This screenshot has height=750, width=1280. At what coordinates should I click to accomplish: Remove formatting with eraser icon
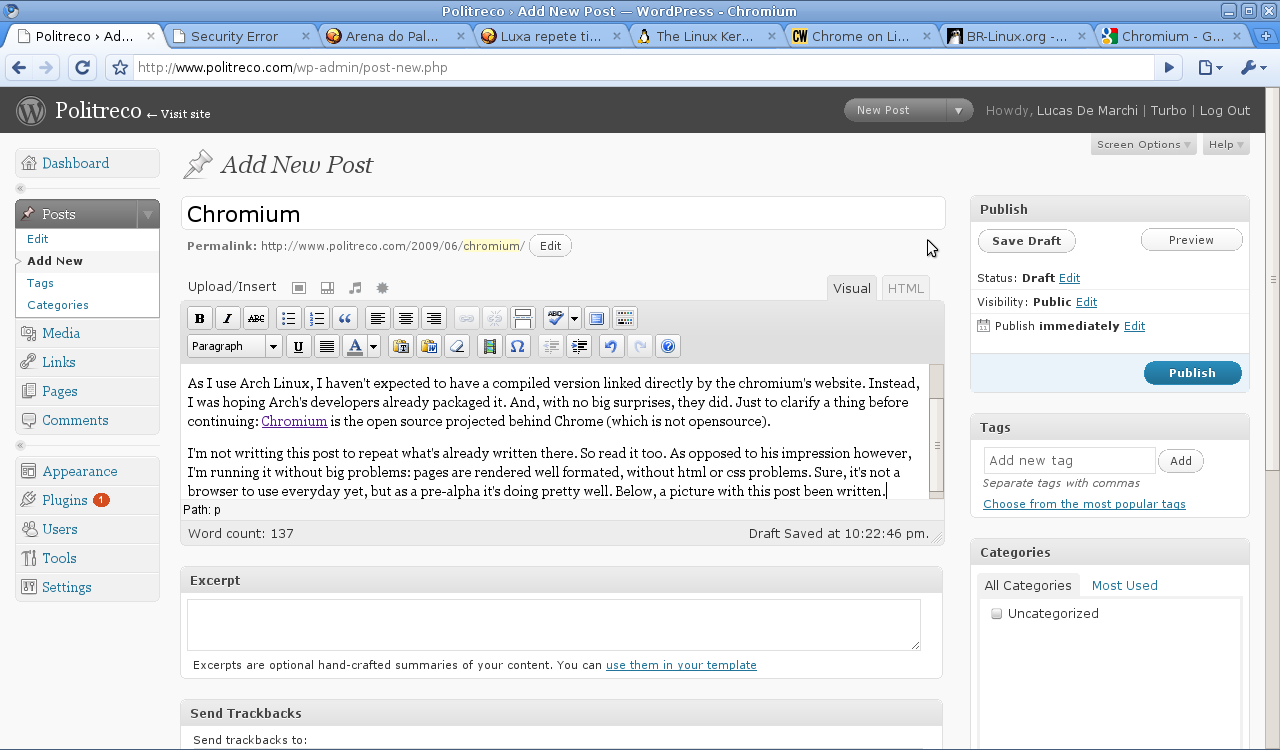coord(457,346)
